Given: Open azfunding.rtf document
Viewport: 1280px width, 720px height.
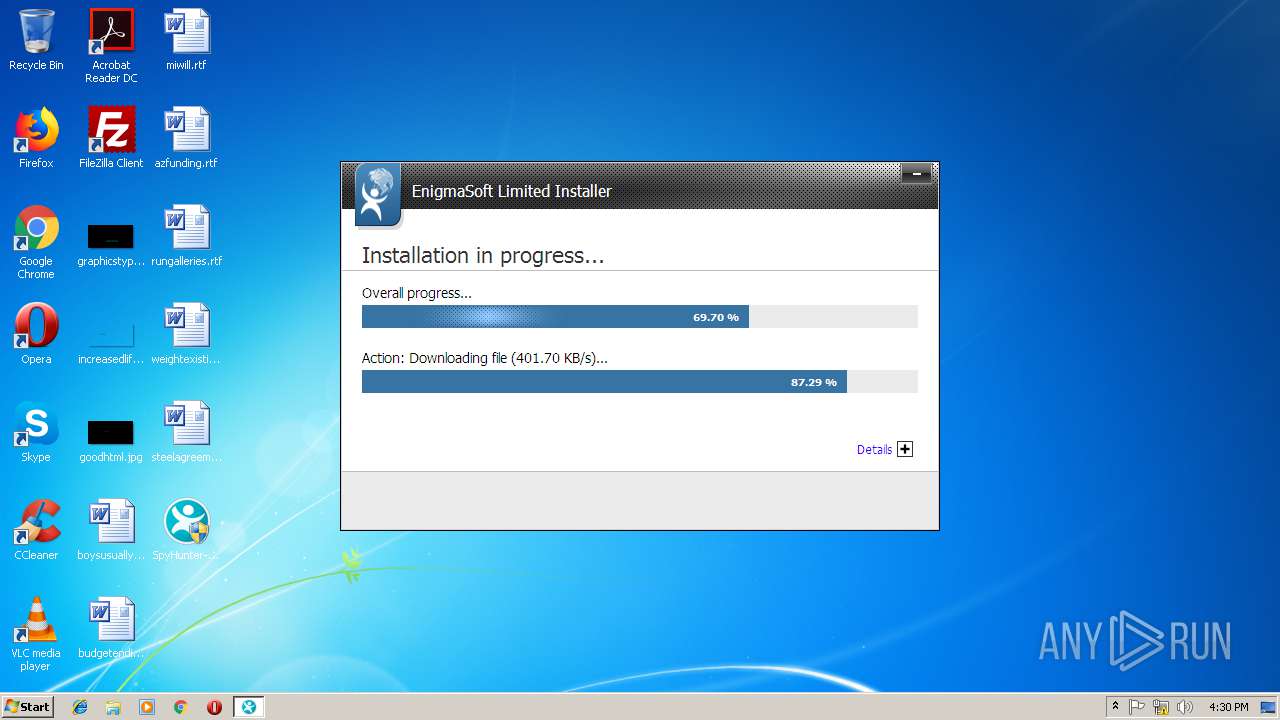Looking at the screenshot, I should (x=186, y=138).
